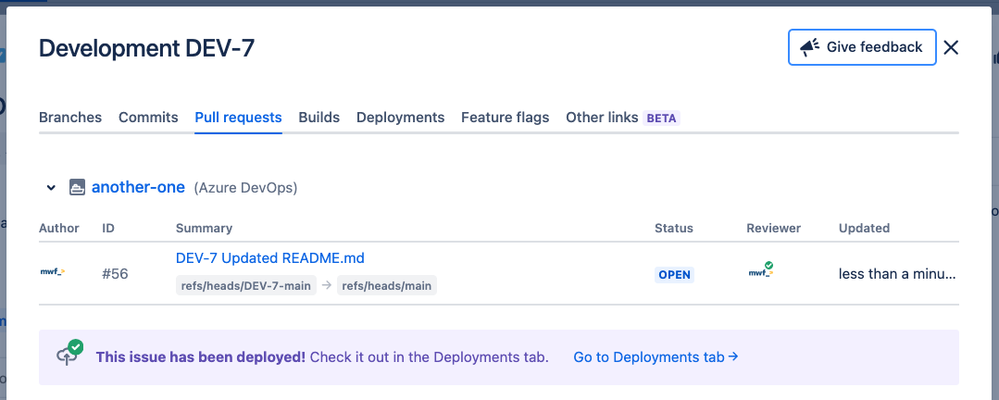Screen dimensions: 999x400
Task: Click the Updated column header
Action: [x=864, y=228]
